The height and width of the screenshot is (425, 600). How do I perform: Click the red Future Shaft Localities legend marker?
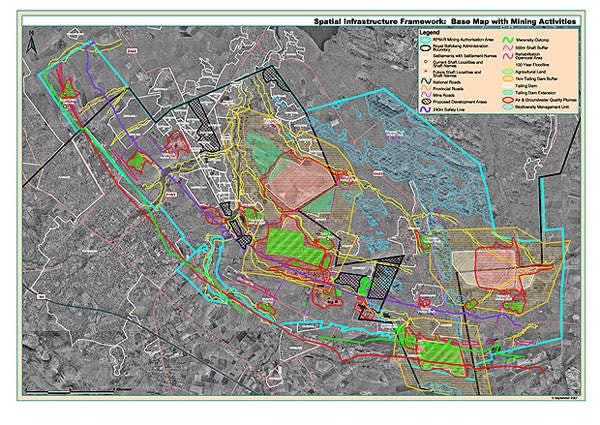[426, 71]
